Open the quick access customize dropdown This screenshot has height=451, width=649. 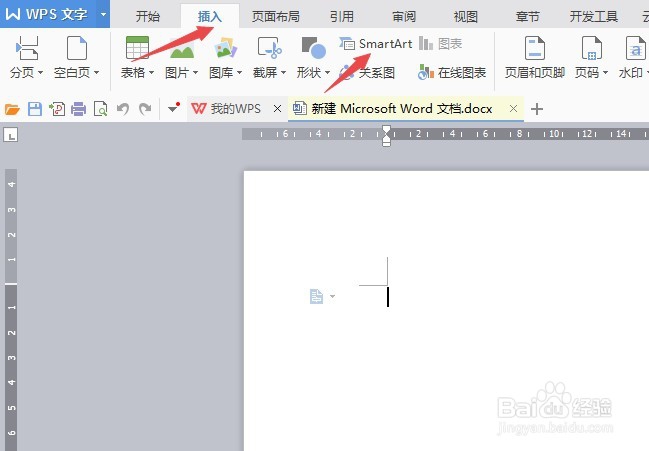point(174,108)
